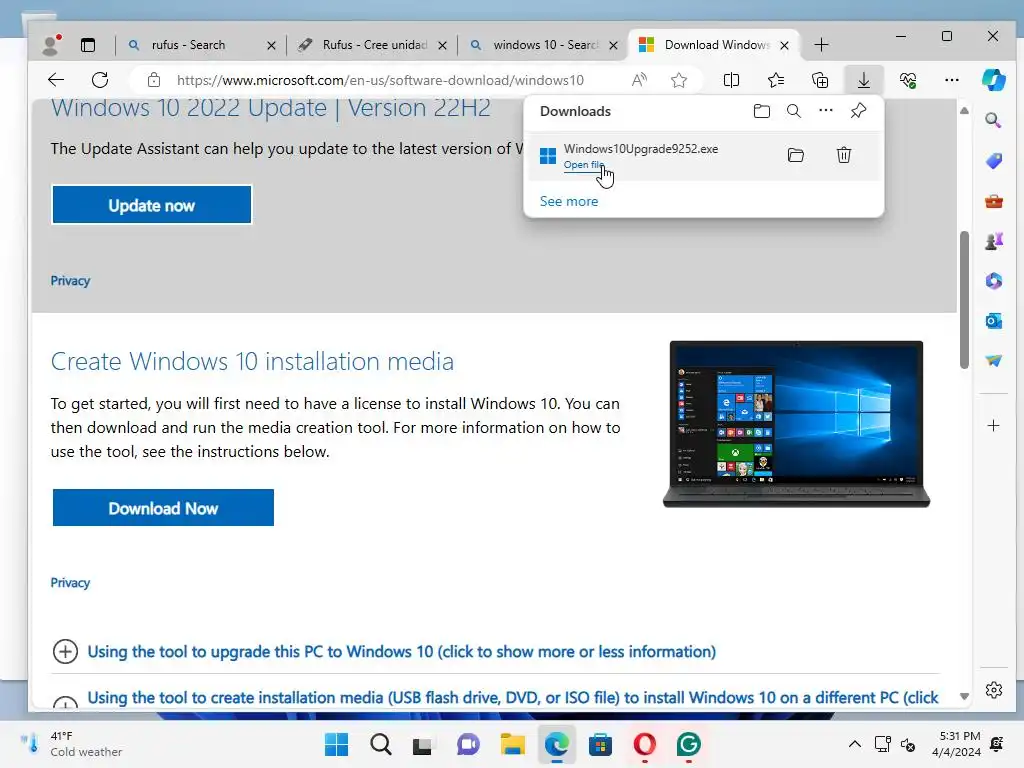
Task: Close the rufus - Search tab
Action: click(271, 46)
